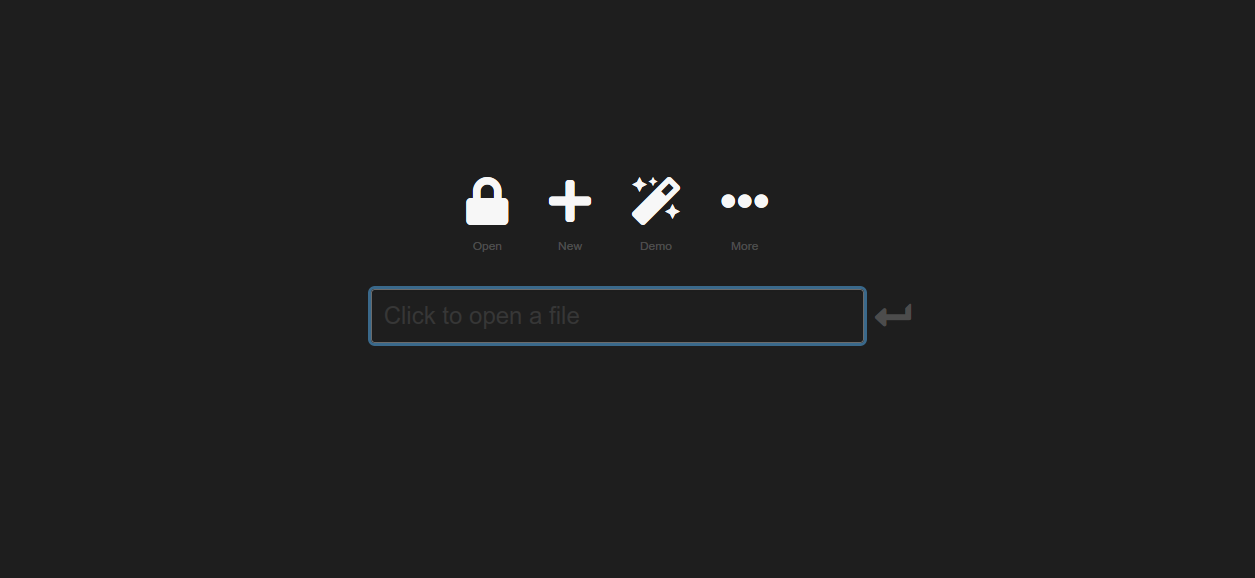
Task: Create a new database with the plus icon
Action: 570,201
